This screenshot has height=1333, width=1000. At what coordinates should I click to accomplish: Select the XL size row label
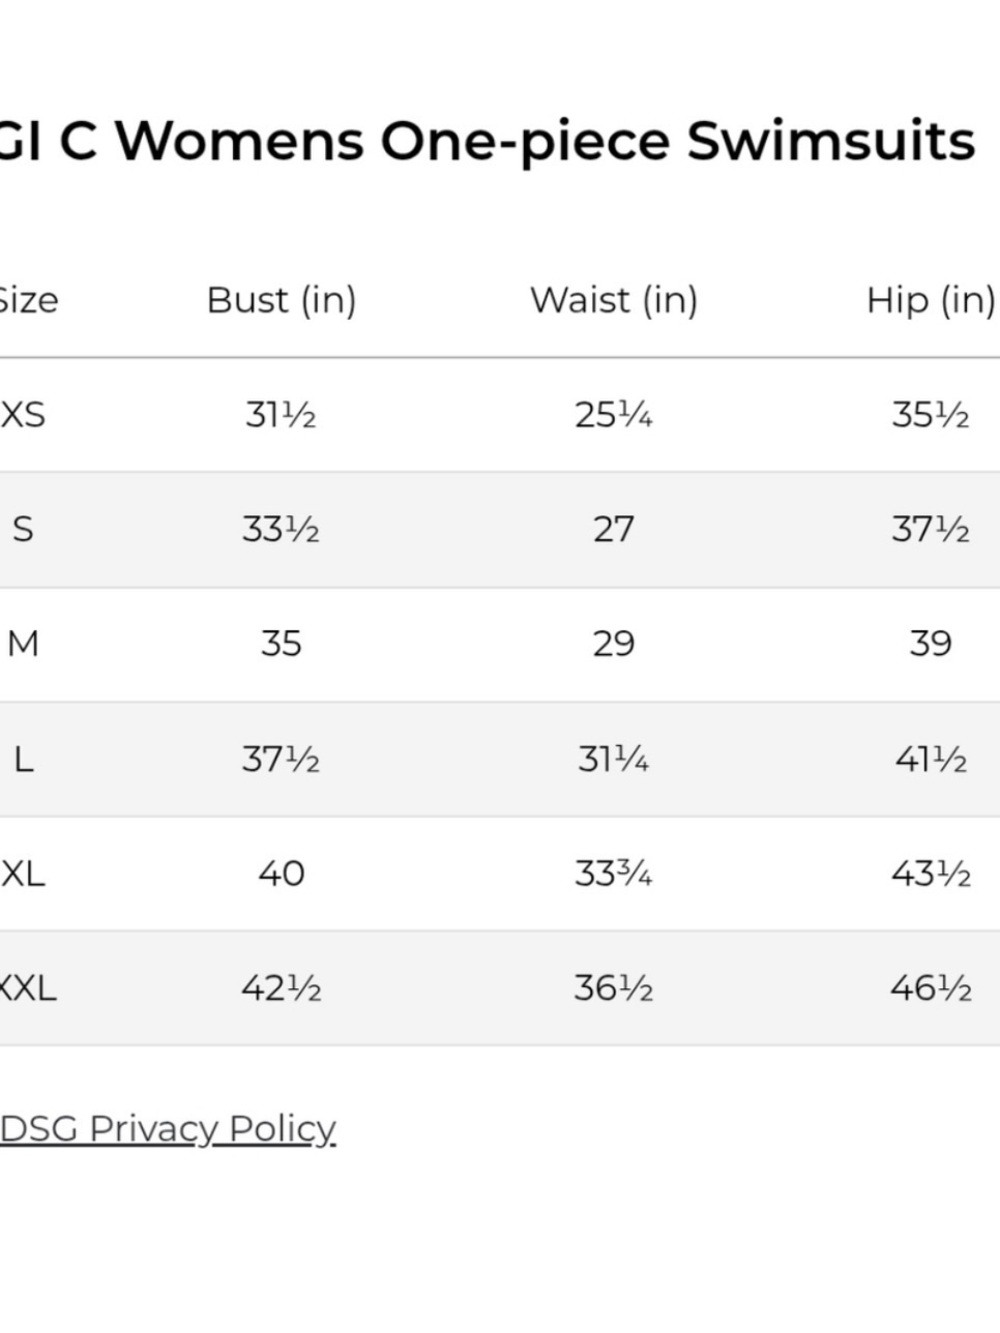pos(23,874)
